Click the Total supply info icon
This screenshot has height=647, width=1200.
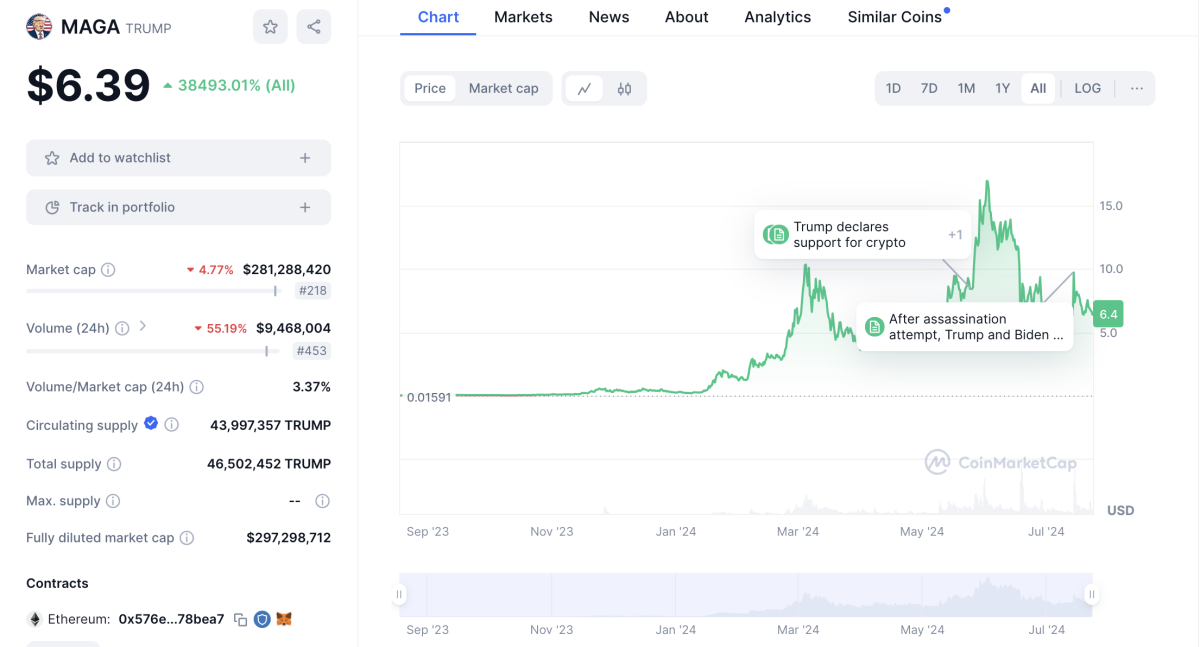114,464
